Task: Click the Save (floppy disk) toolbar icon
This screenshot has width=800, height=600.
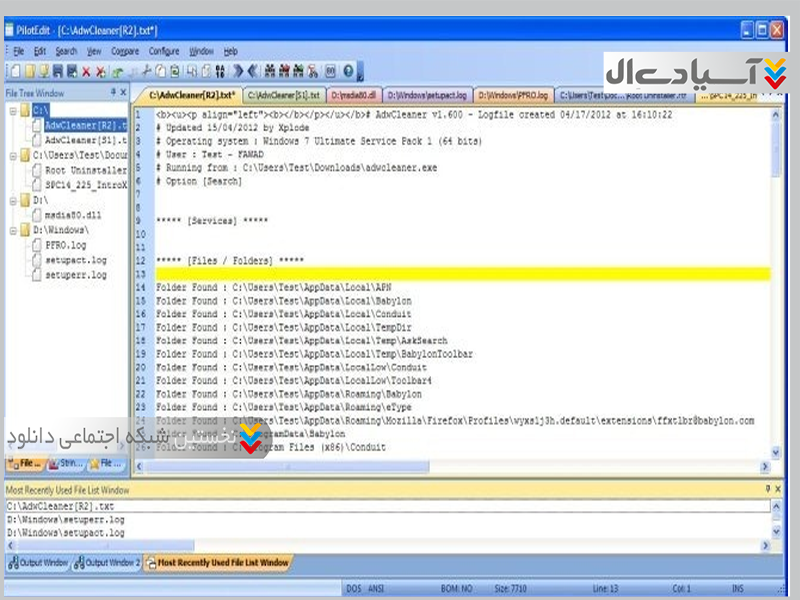Action: 57,71
